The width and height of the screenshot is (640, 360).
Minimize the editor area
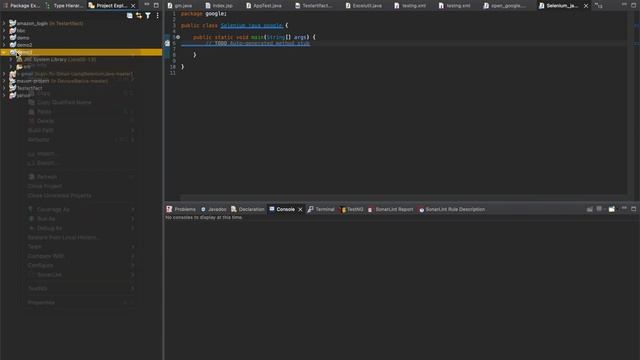624,5
